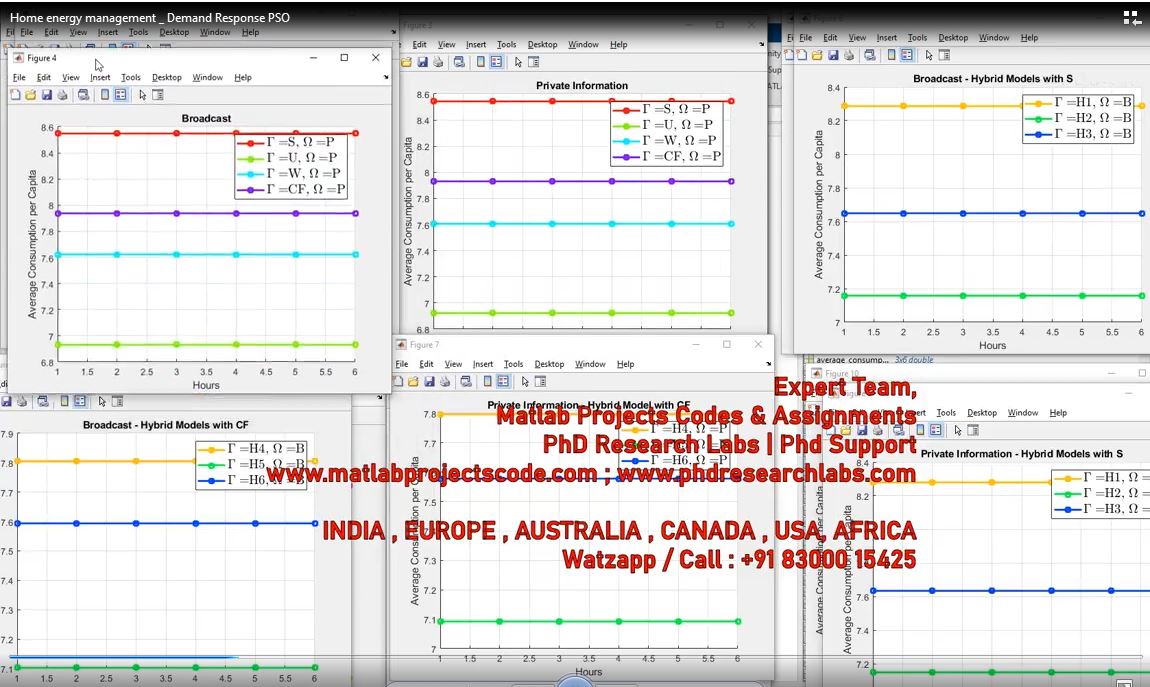This screenshot has height=687, width=1150.
Task: Toggle Insert Legend button in Figure 7 toolbar
Action: 503,381
